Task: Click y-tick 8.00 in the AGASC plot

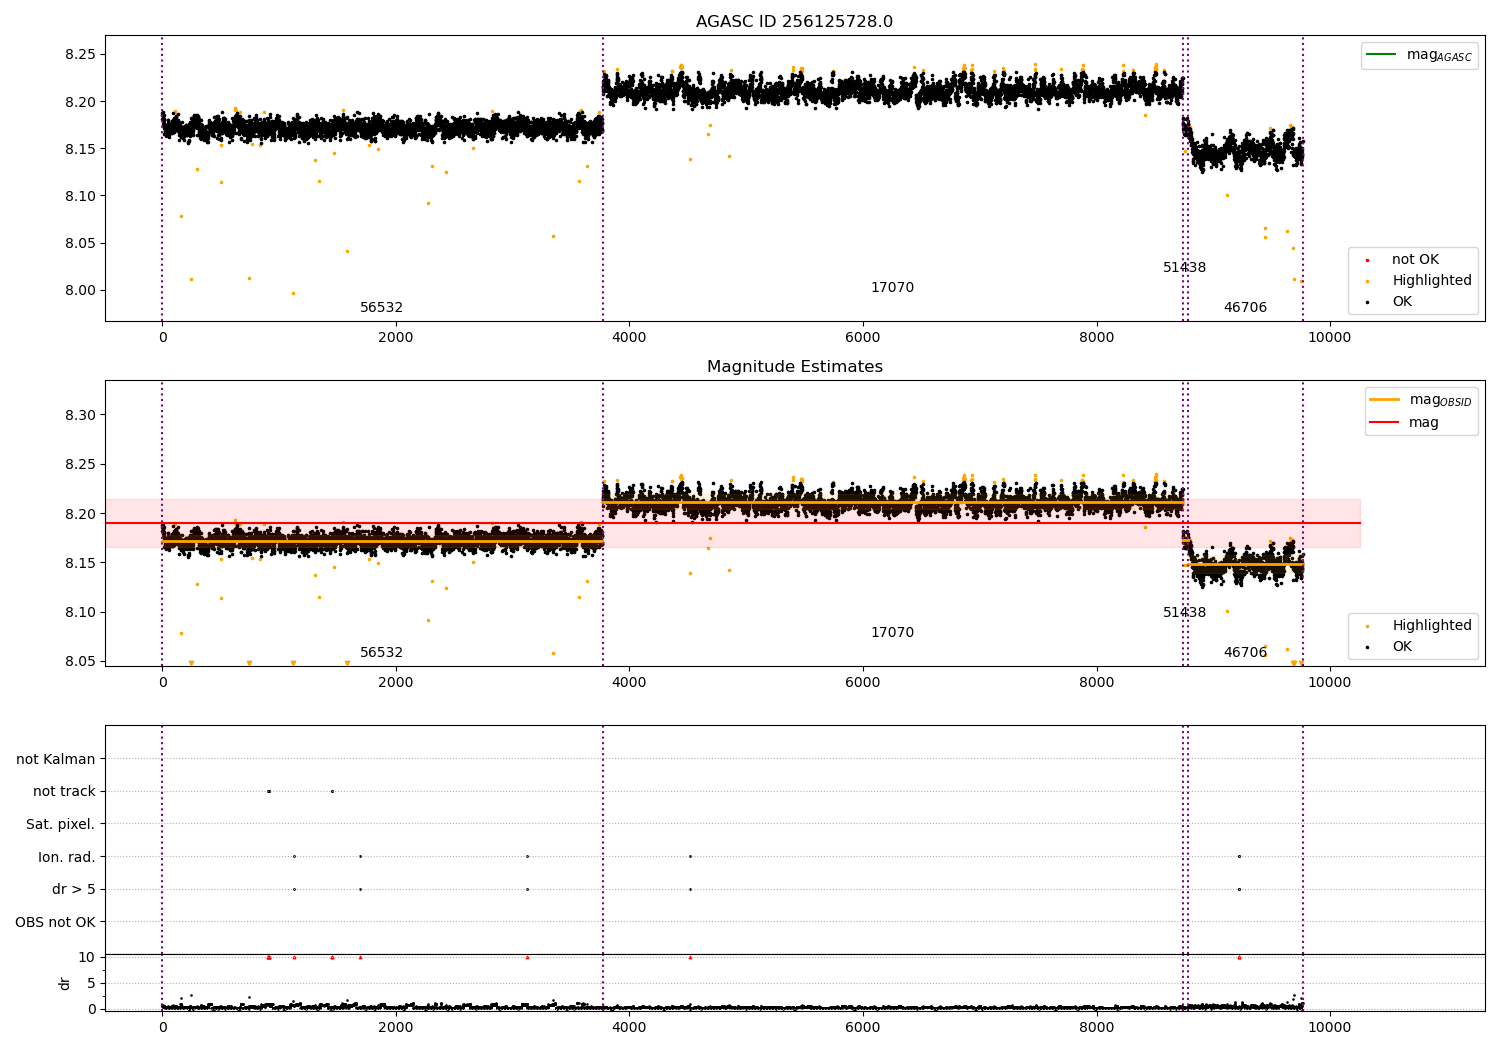Action: pos(79,291)
